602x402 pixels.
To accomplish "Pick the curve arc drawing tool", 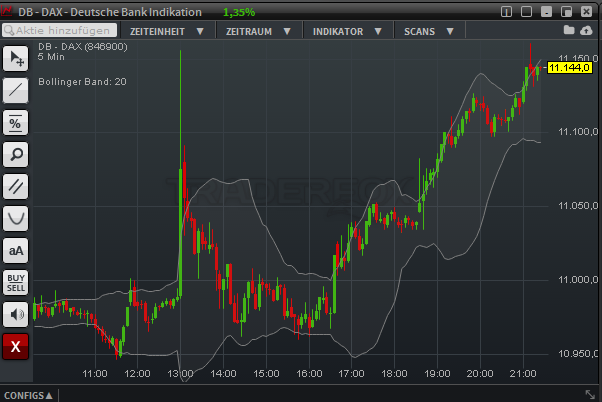I will 16,219.
